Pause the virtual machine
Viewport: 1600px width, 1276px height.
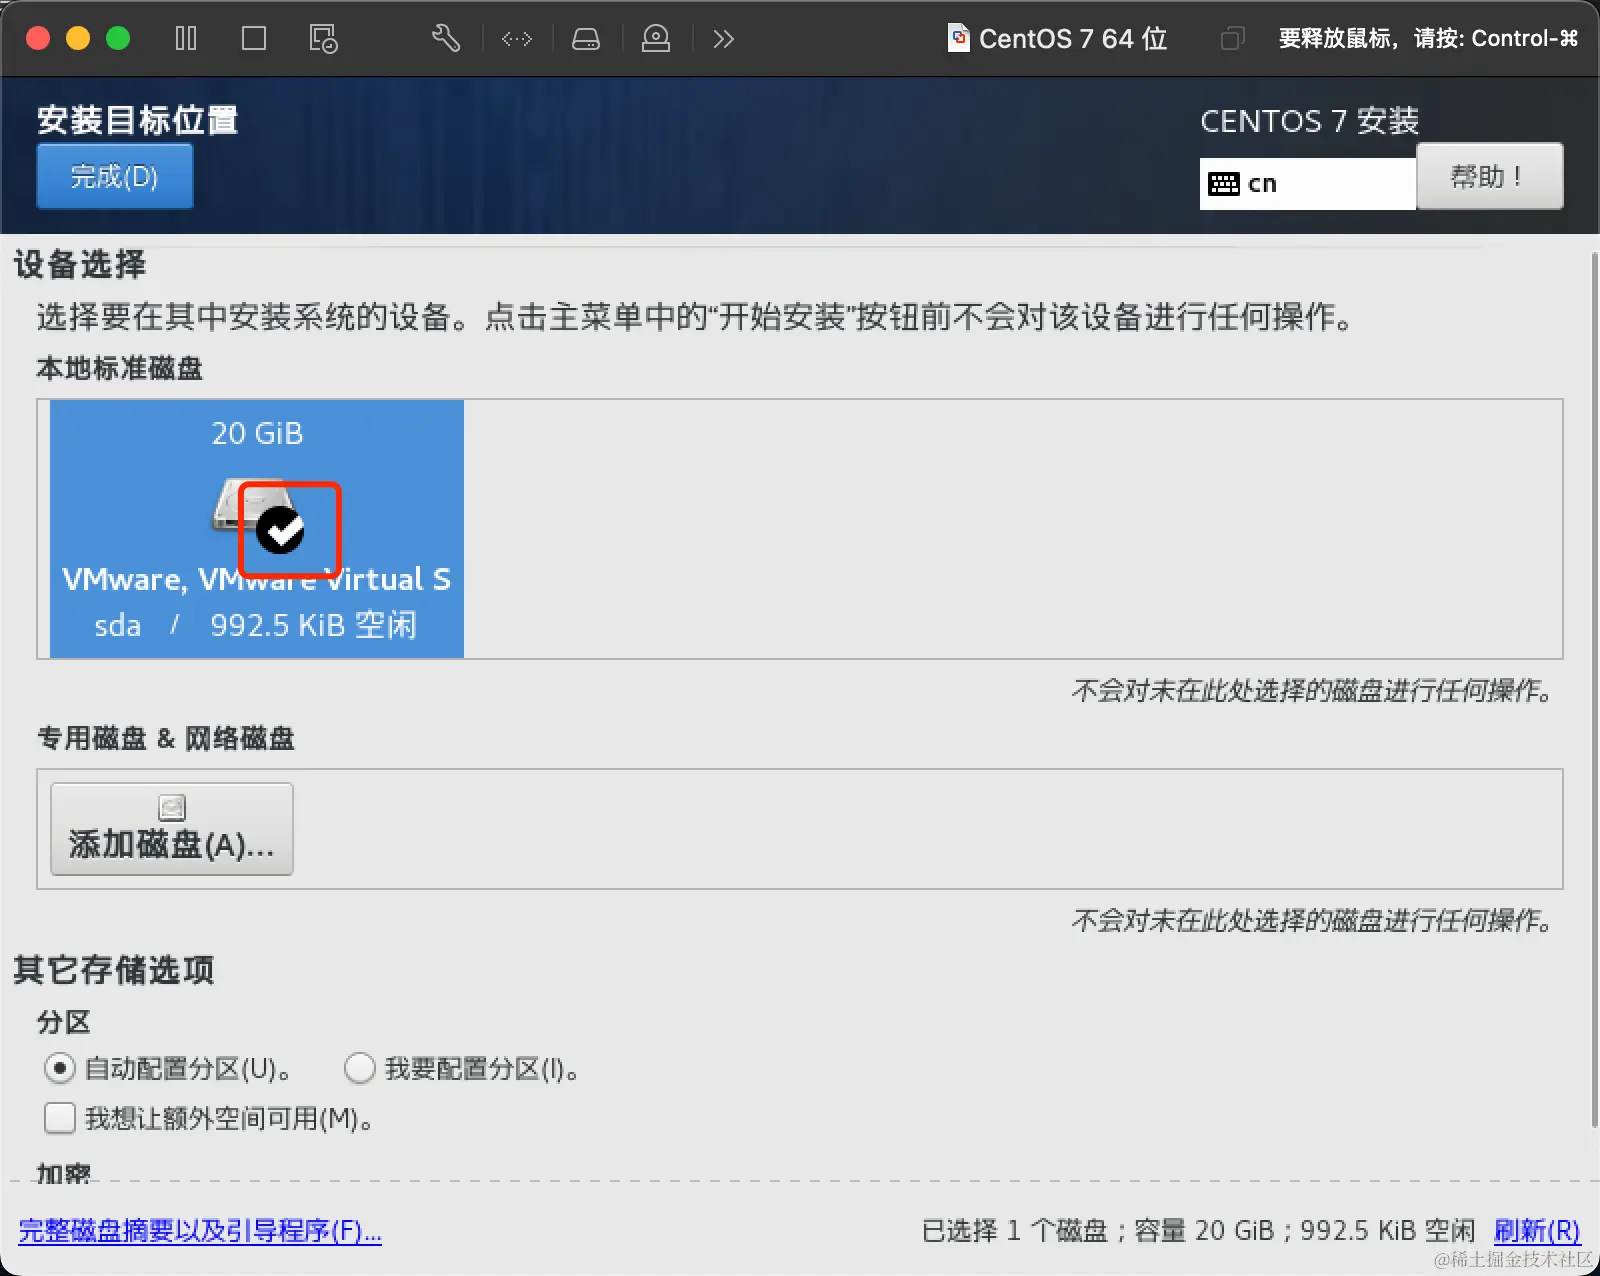click(x=186, y=39)
